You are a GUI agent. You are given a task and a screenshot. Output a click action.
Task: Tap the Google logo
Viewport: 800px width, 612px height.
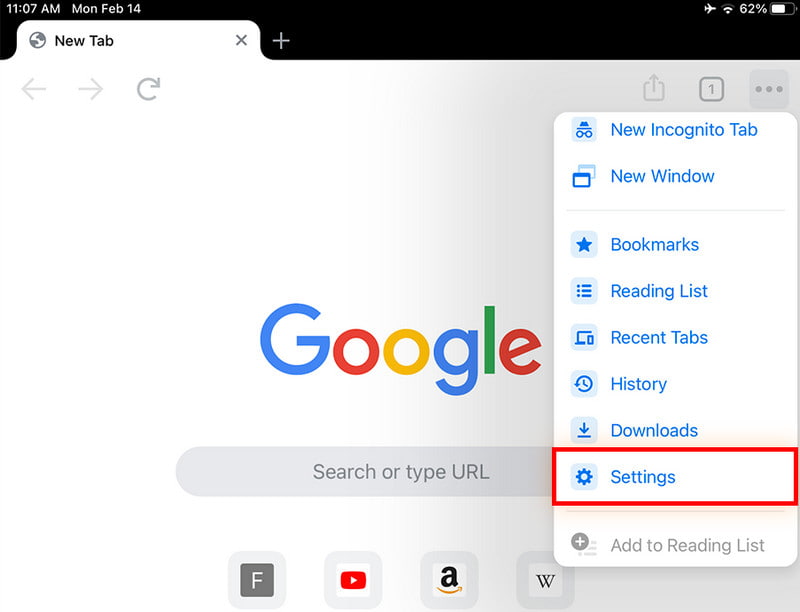(401, 349)
